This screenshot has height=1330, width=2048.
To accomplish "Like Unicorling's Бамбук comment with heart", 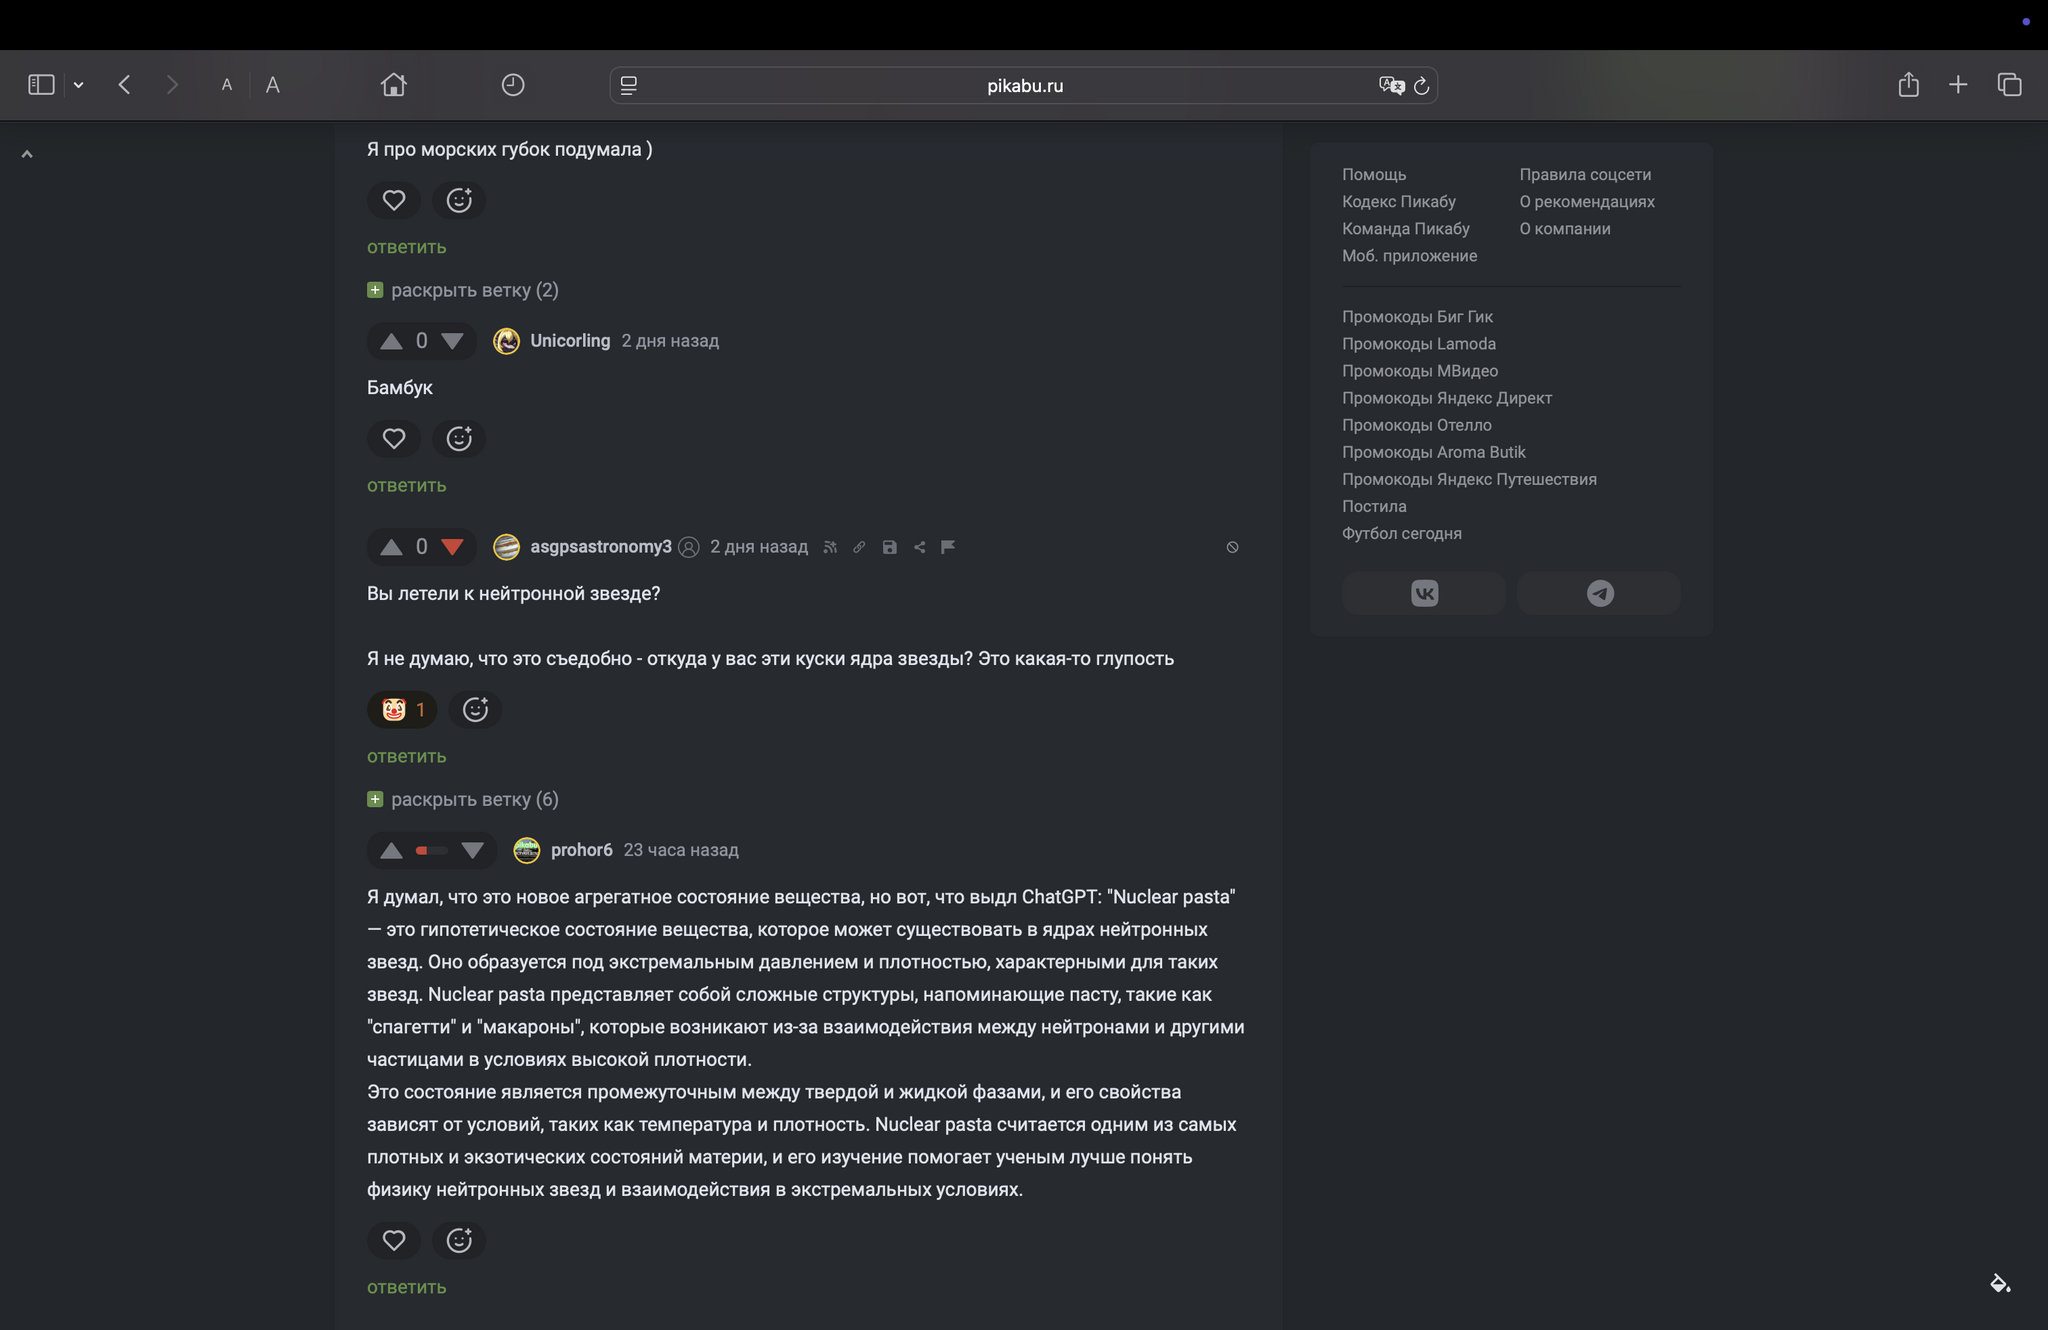I will click(x=394, y=439).
